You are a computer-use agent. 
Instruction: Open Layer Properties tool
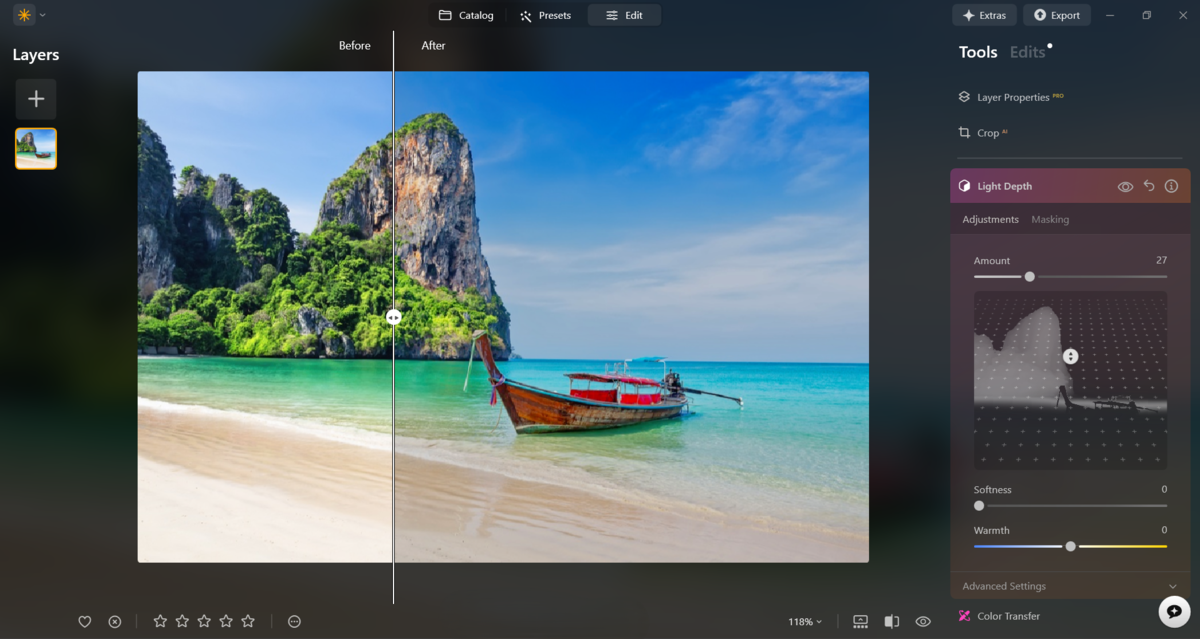pyautogui.click(x=1011, y=97)
